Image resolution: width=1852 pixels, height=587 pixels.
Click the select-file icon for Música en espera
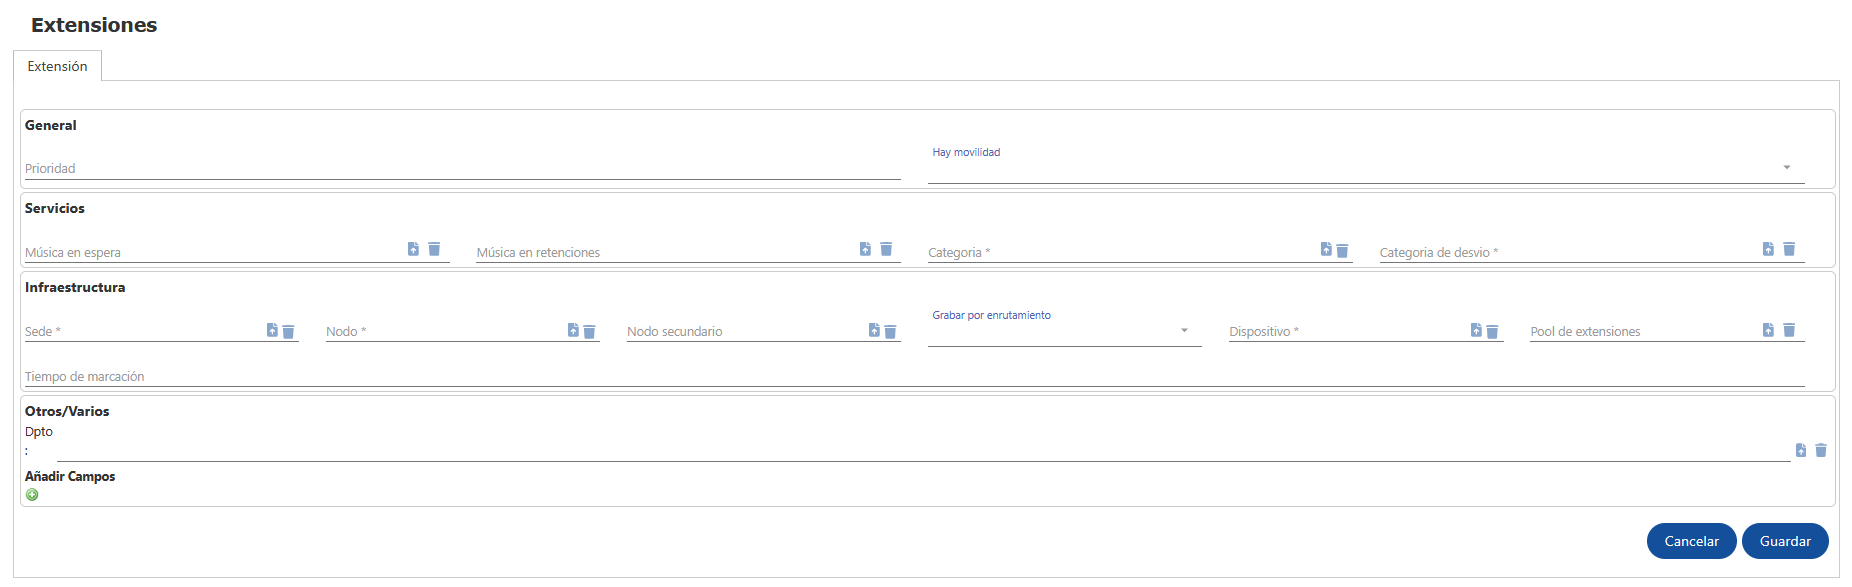coord(413,249)
